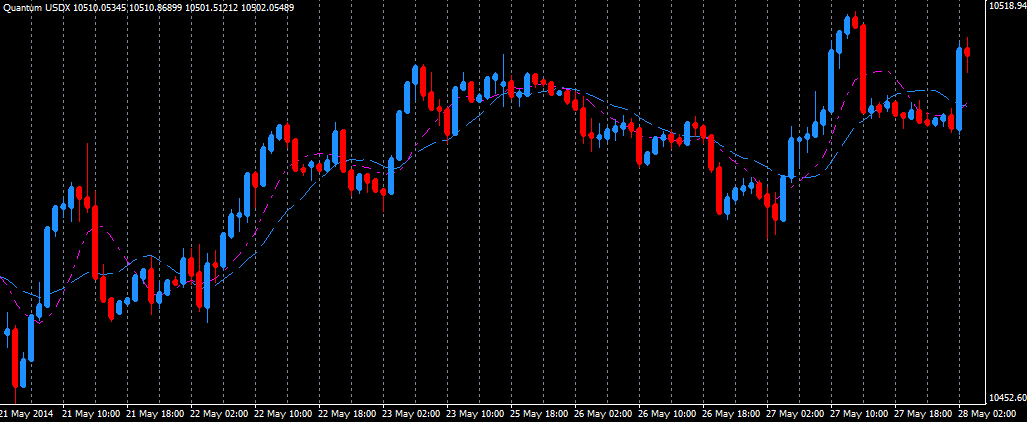Select the 26 May 10:00 time label
Screen dimensions: 1027x422
tap(667, 413)
